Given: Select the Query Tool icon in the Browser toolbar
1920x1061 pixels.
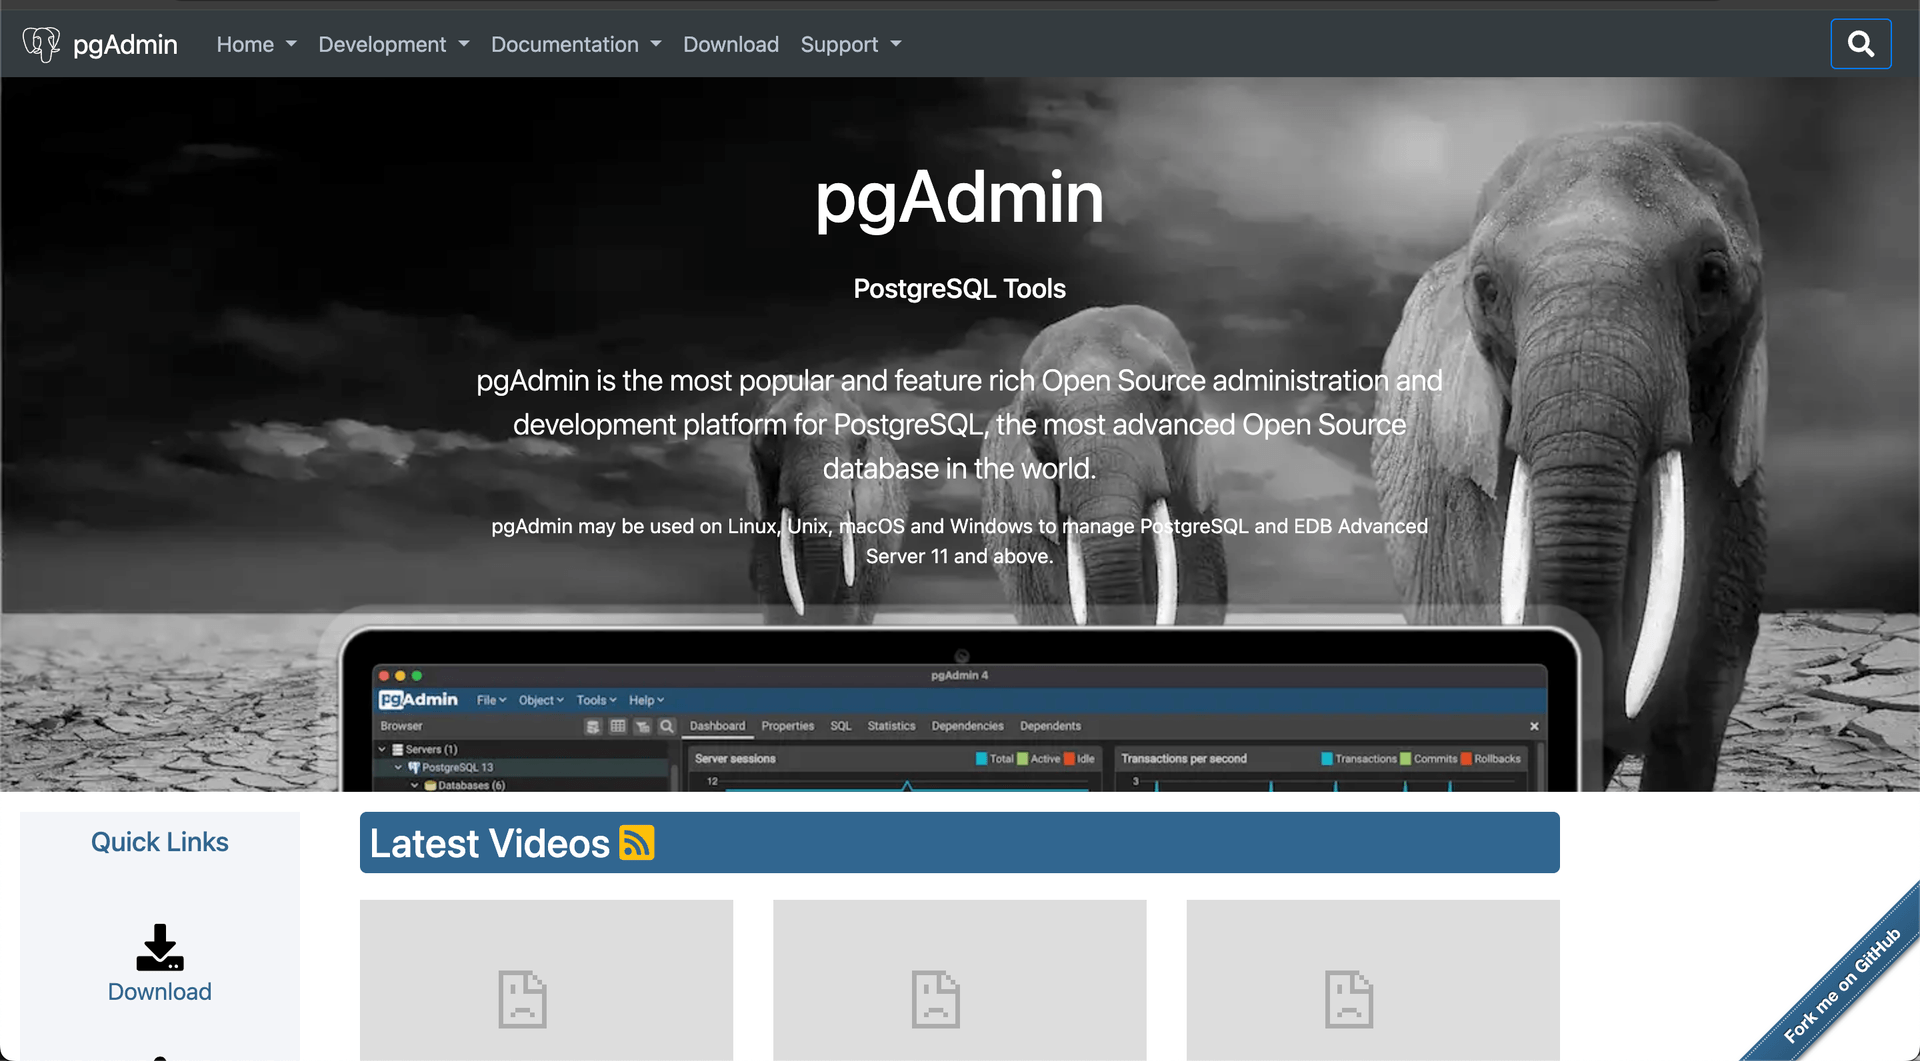Looking at the screenshot, I should [593, 727].
